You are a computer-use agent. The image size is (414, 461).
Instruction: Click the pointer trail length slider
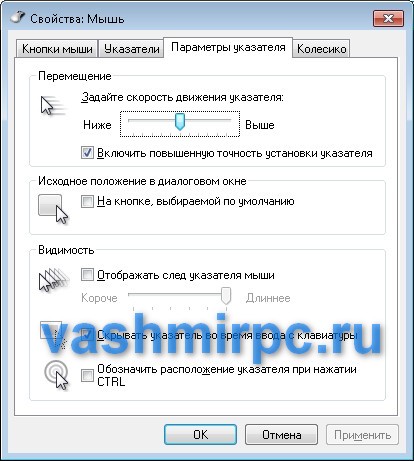(x=179, y=297)
